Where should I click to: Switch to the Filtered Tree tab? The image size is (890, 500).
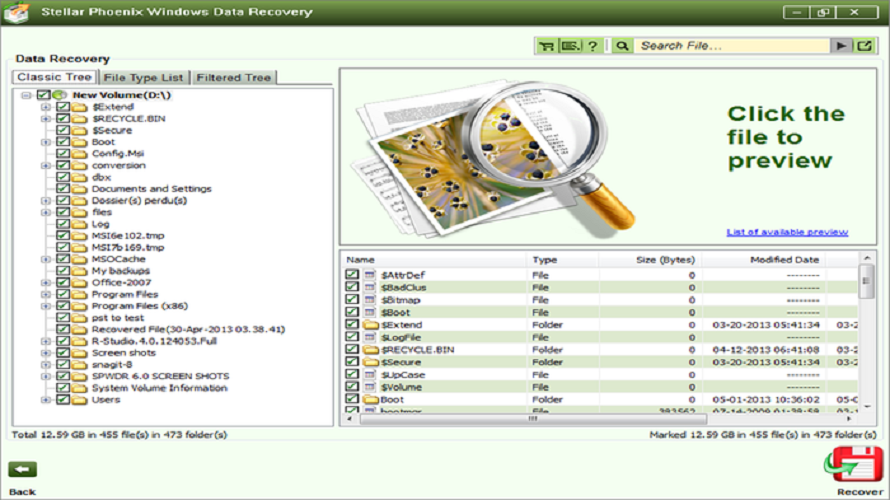tap(234, 77)
